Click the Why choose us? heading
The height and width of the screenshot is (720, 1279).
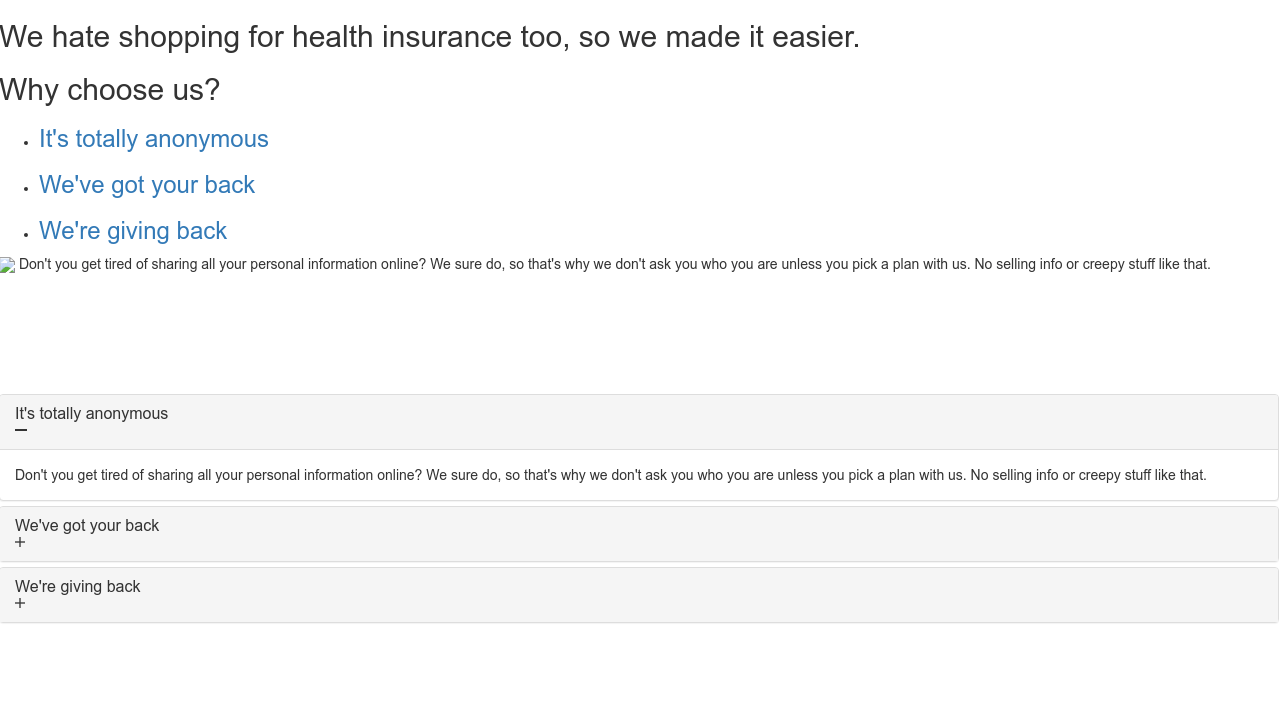(110, 90)
